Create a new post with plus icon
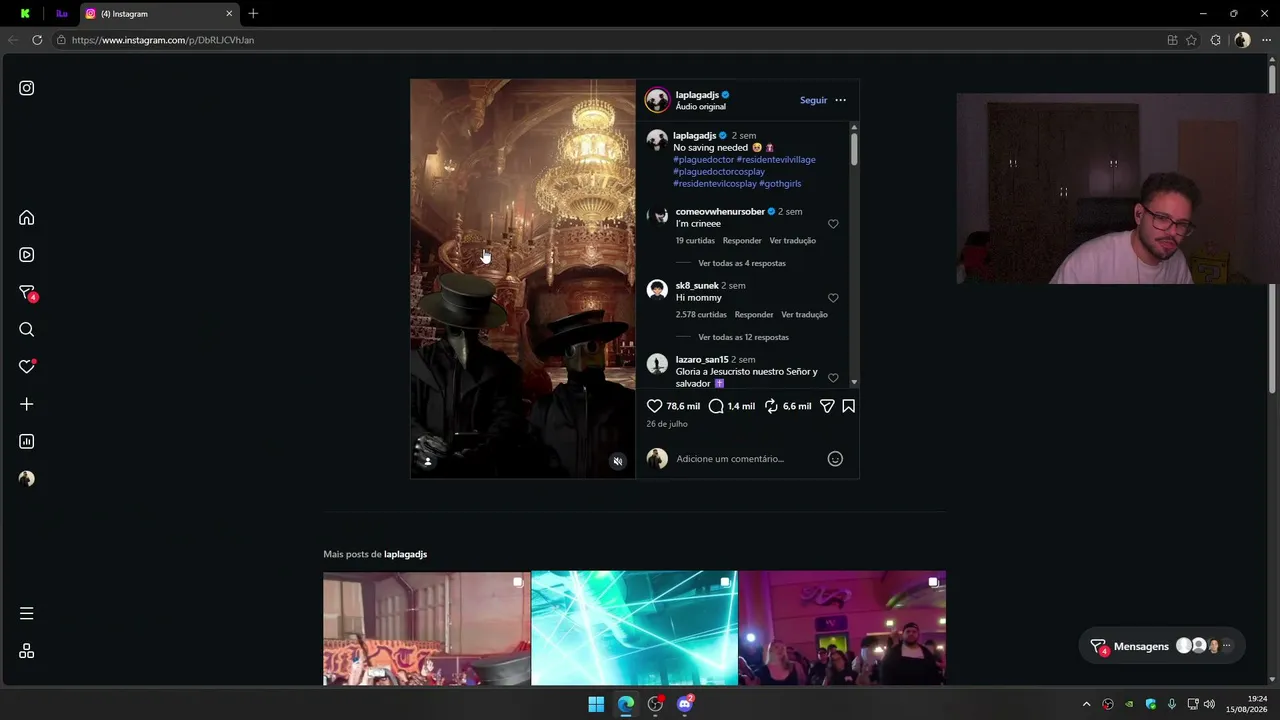 click(27, 404)
